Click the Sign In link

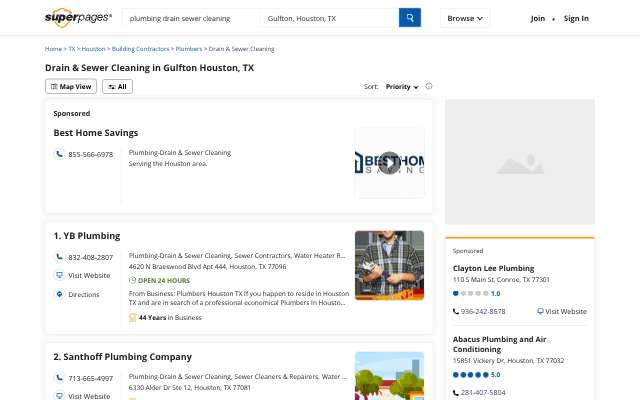(576, 18)
